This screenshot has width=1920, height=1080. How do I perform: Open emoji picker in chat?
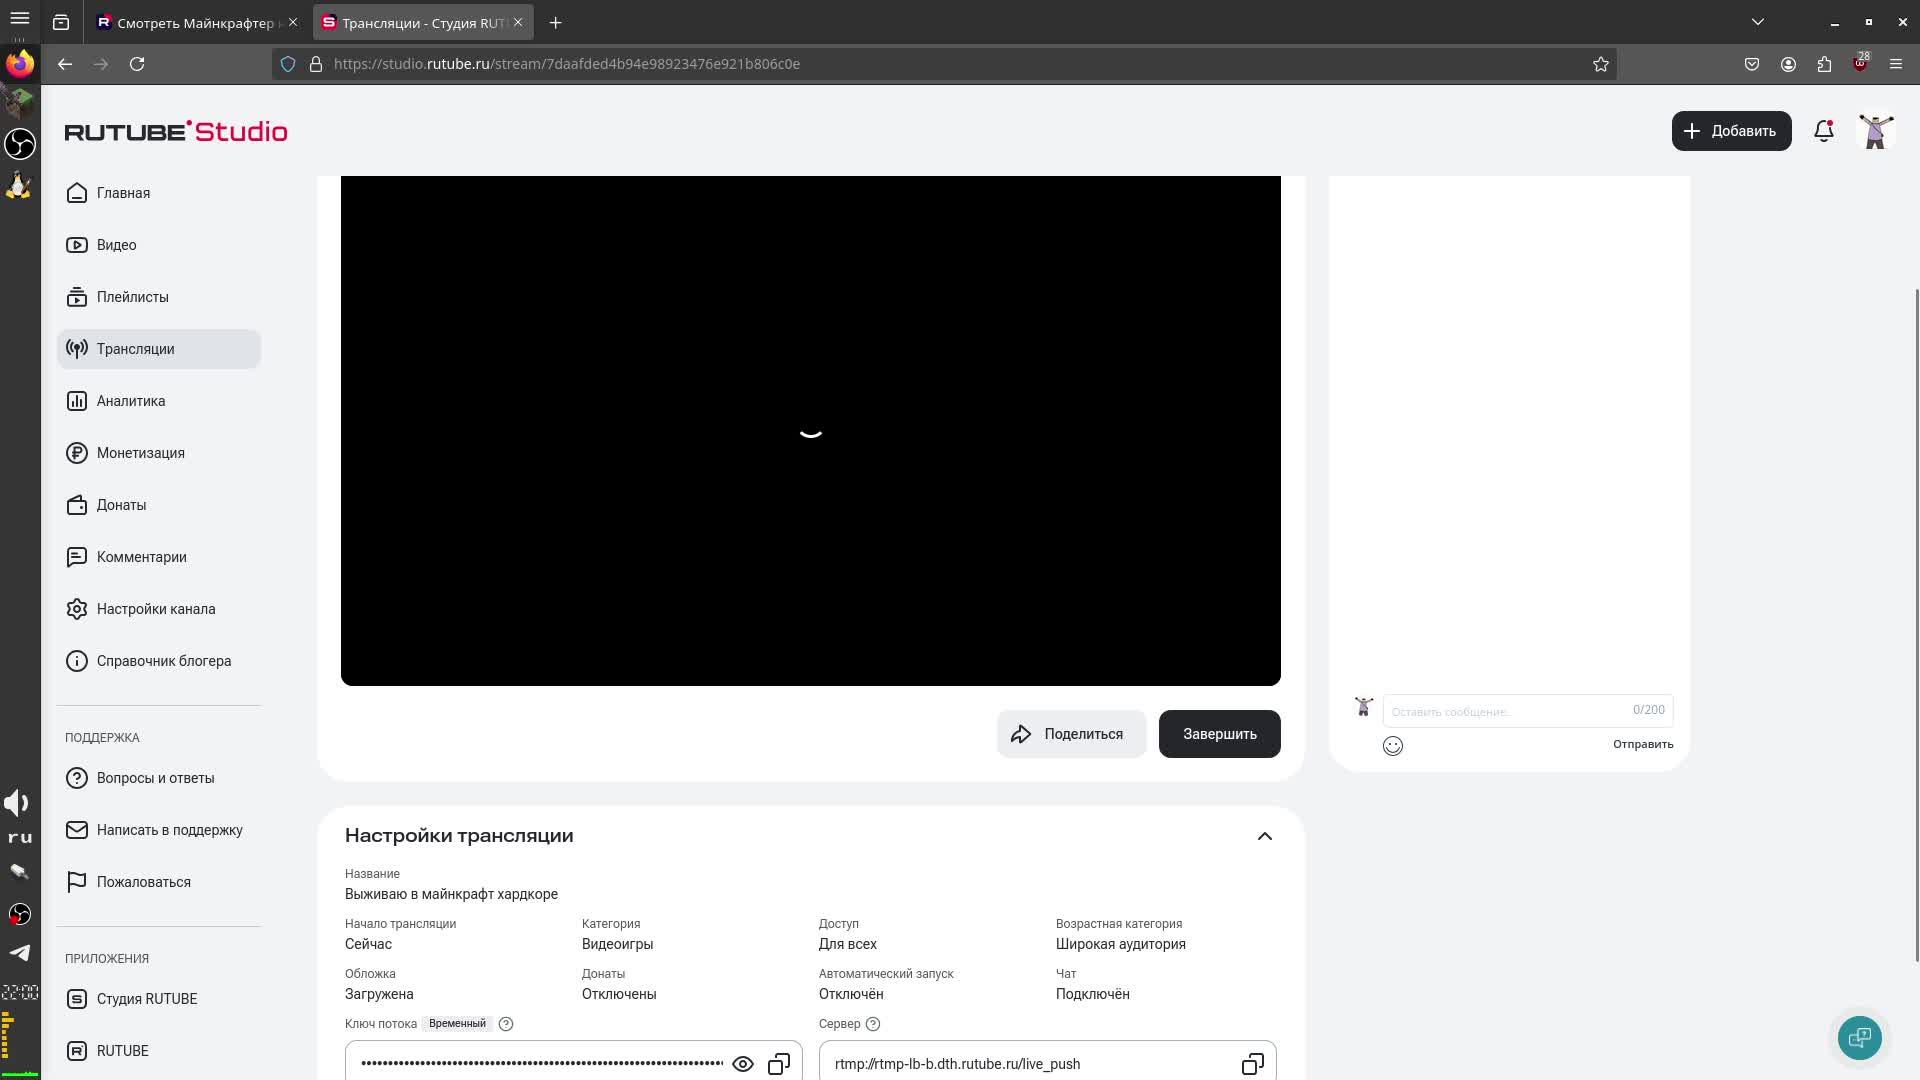point(1392,746)
